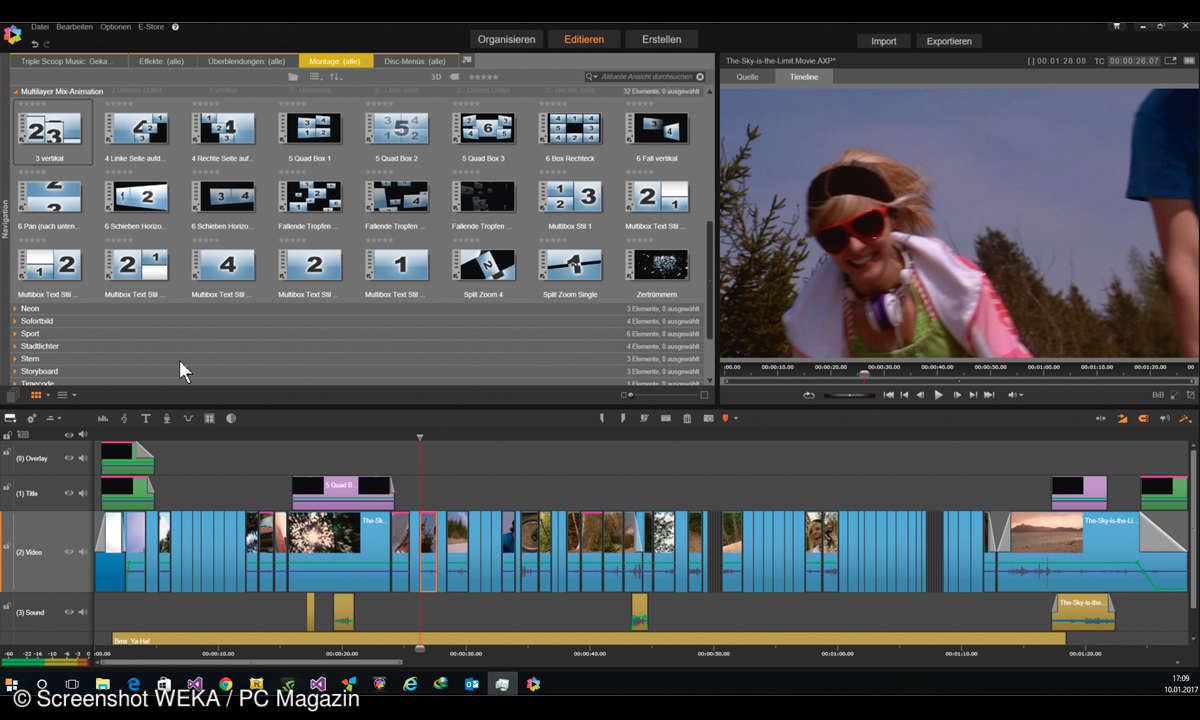The height and width of the screenshot is (720, 1200).
Task: Open the Datei menu
Action: (x=40, y=27)
